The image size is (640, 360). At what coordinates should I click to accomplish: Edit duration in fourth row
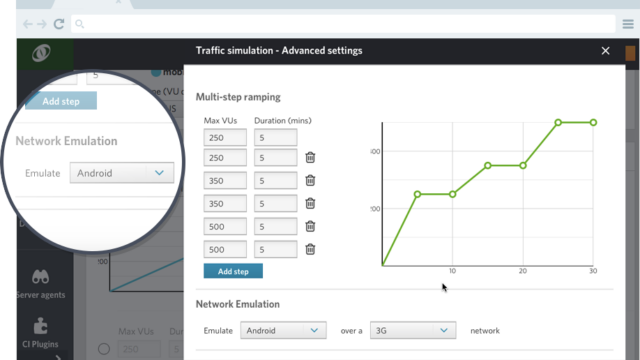276,203
